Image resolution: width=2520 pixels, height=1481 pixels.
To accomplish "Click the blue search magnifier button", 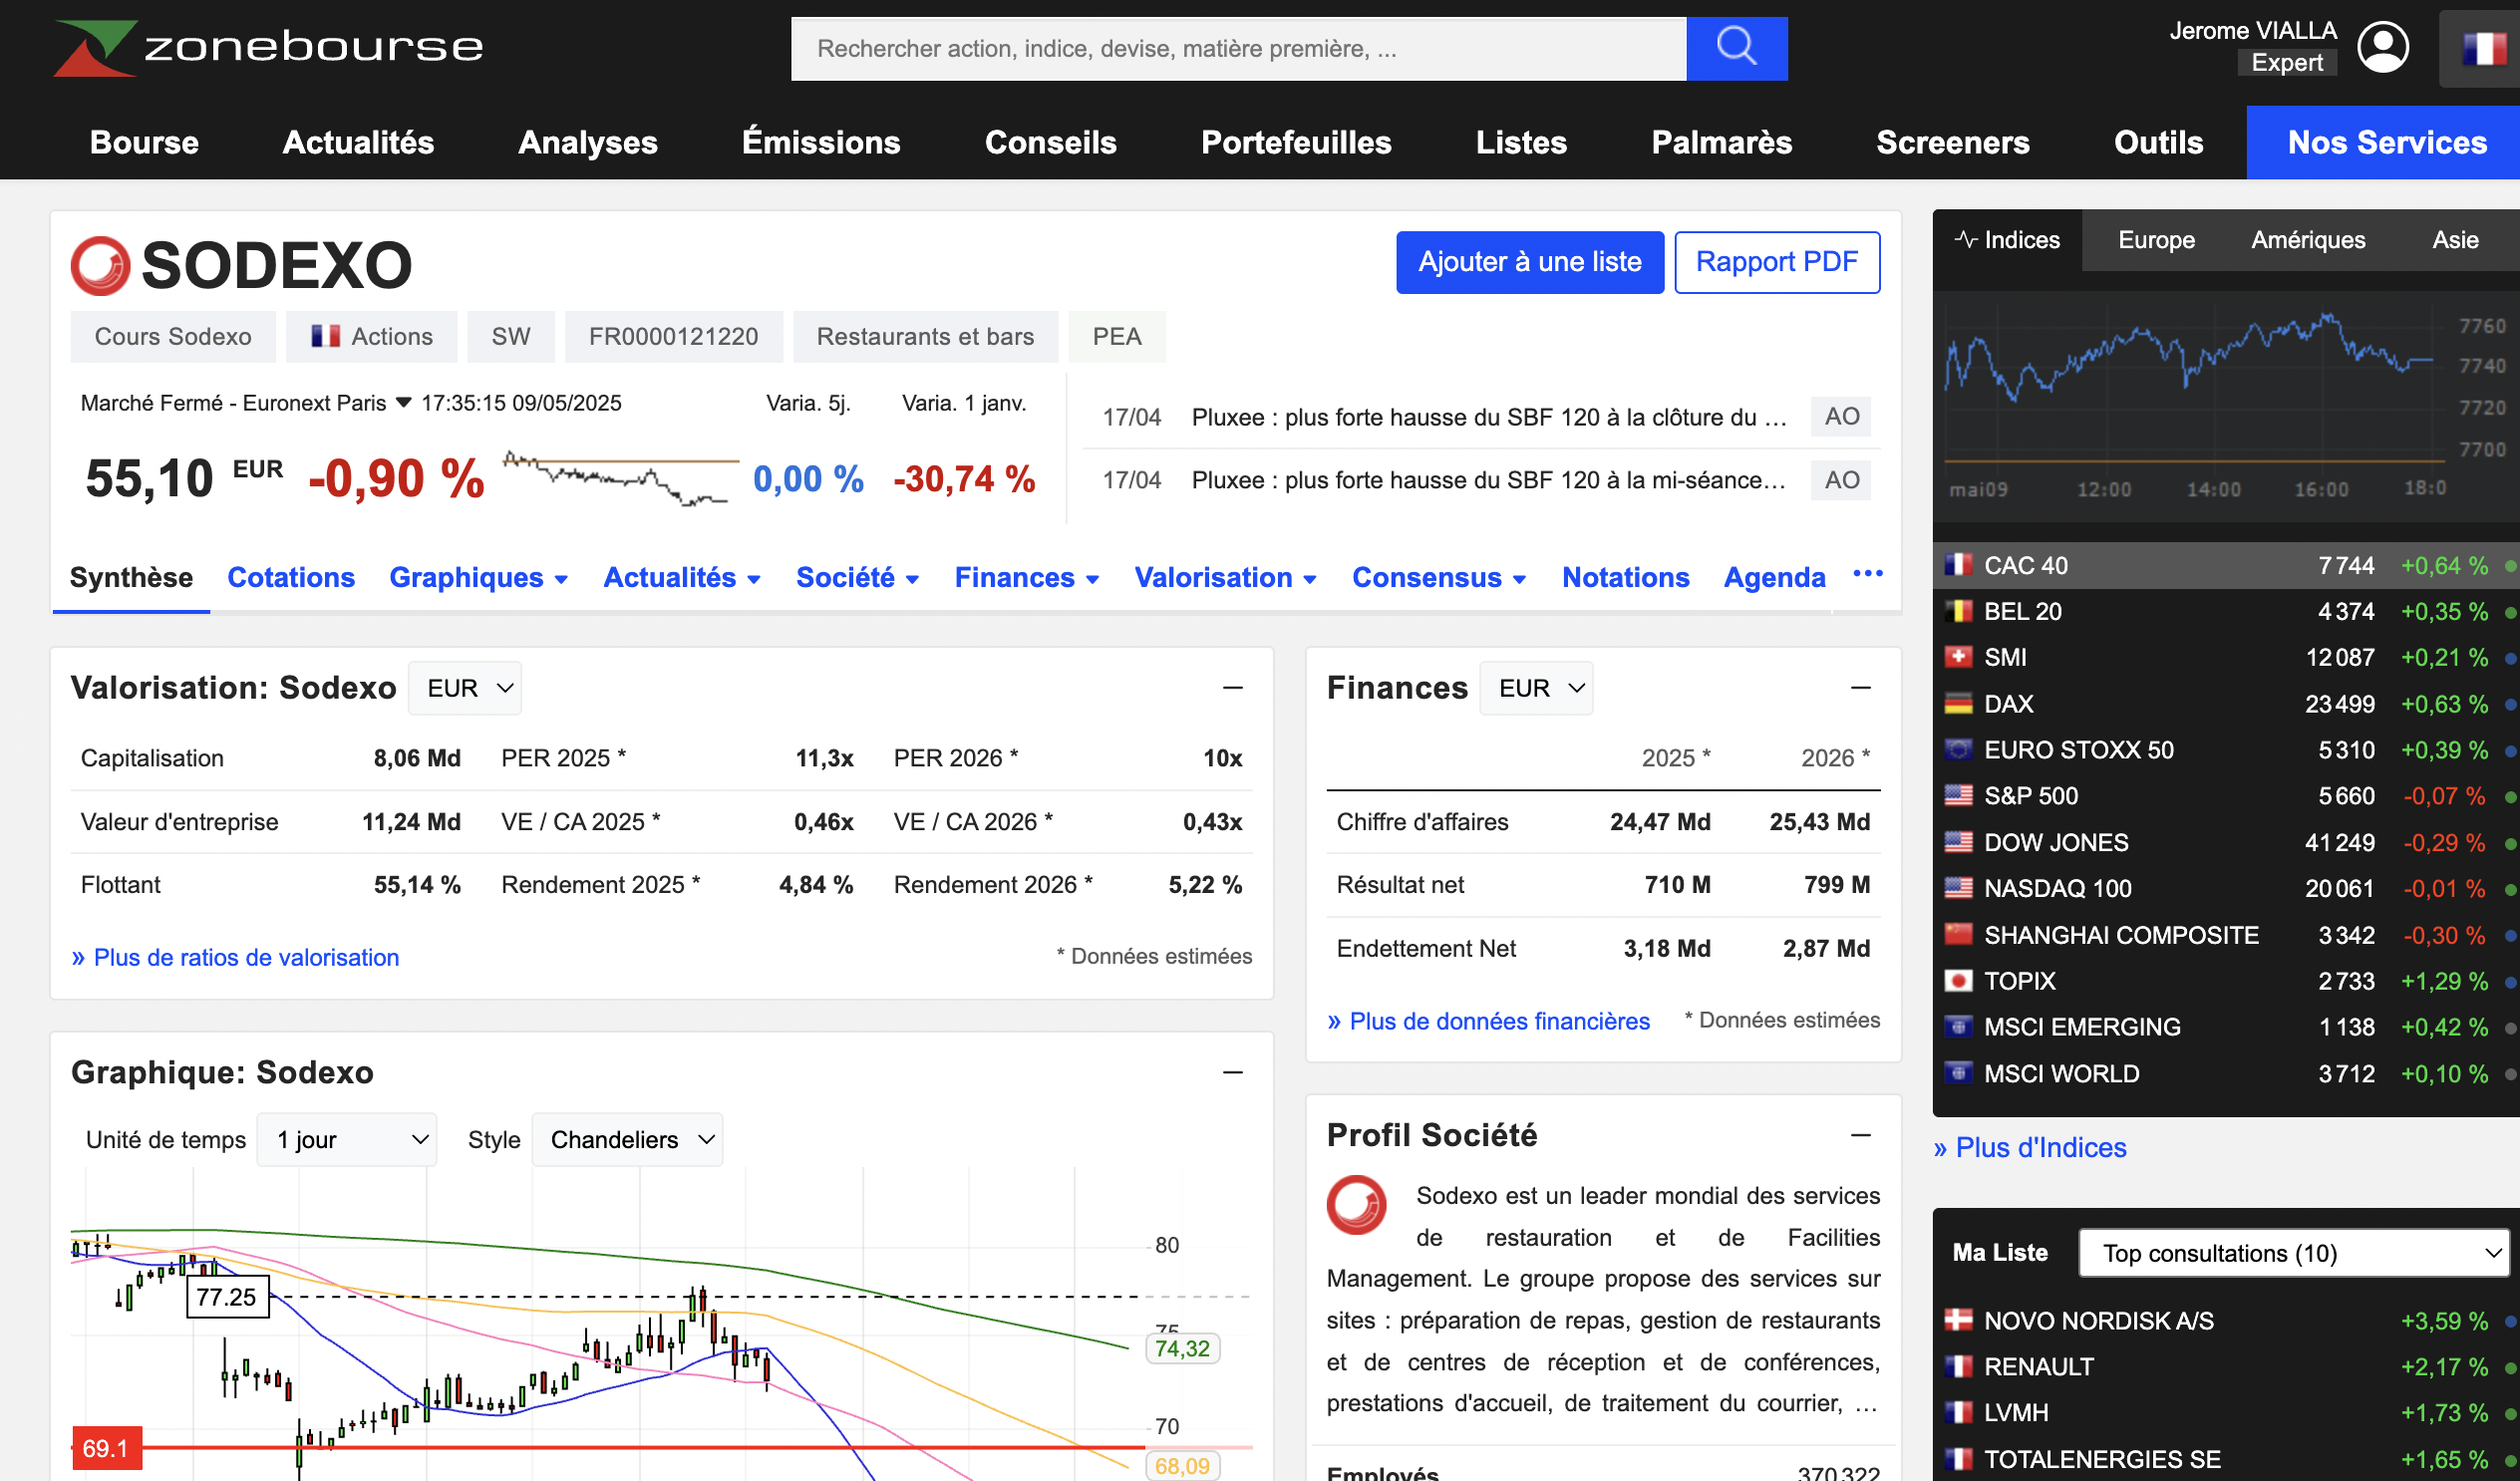I will point(1736,47).
